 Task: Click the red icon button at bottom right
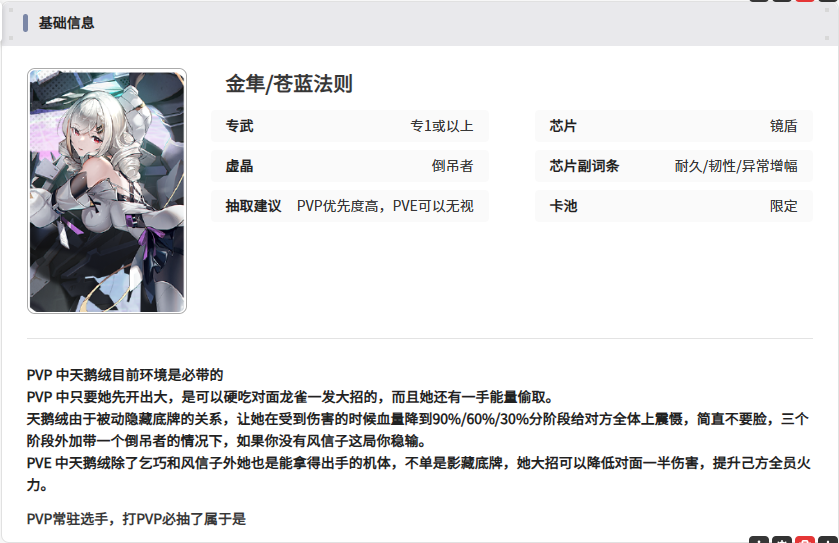[x=805, y=539]
